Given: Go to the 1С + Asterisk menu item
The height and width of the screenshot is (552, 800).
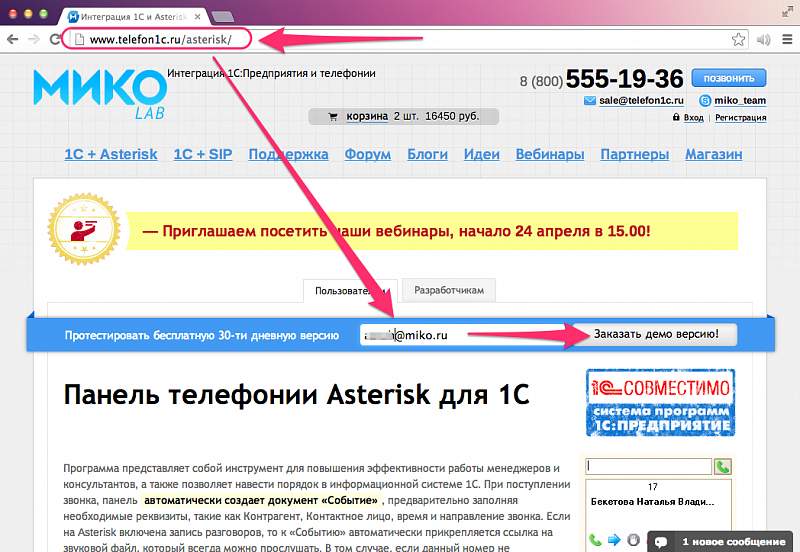Looking at the screenshot, I should point(111,154).
